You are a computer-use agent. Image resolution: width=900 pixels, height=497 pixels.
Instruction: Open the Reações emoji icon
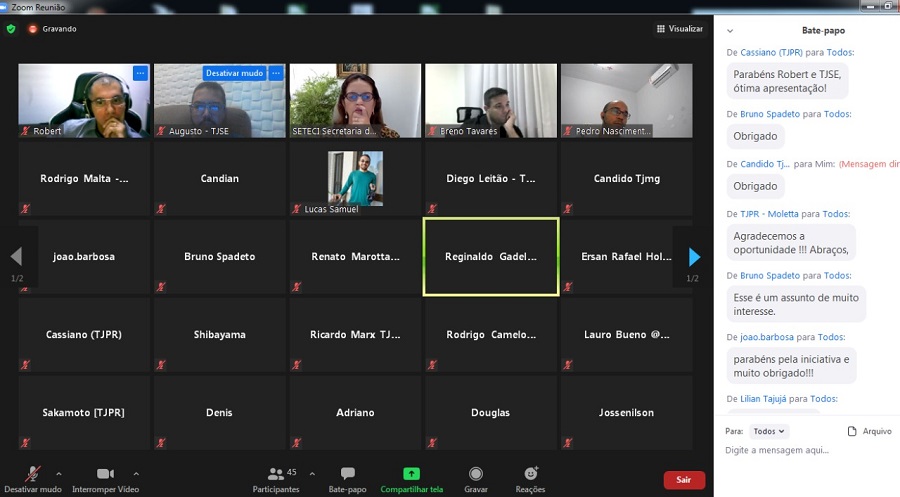[530, 474]
